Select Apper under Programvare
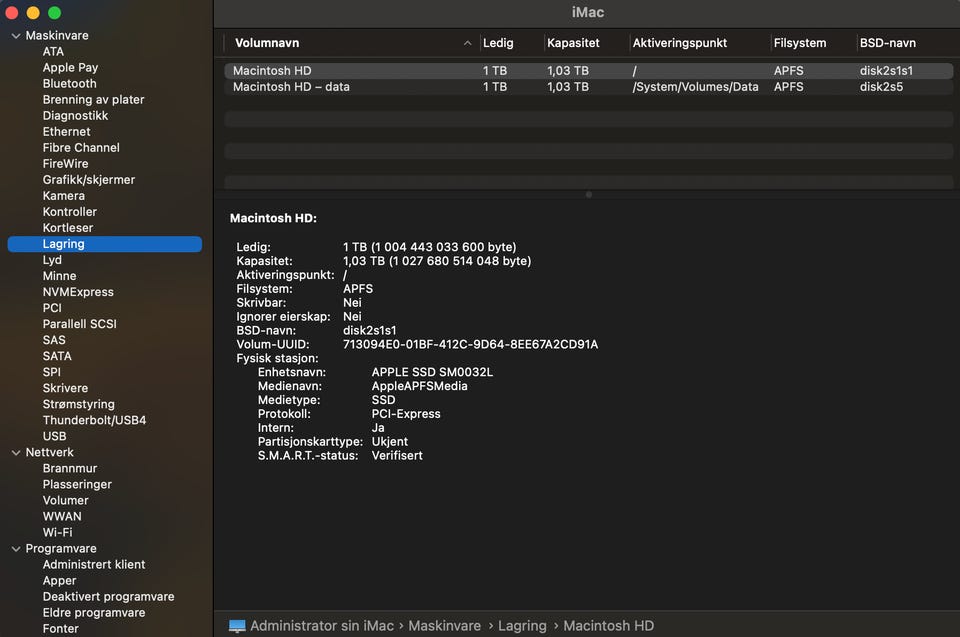The width and height of the screenshot is (960, 637). coord(59,580)
